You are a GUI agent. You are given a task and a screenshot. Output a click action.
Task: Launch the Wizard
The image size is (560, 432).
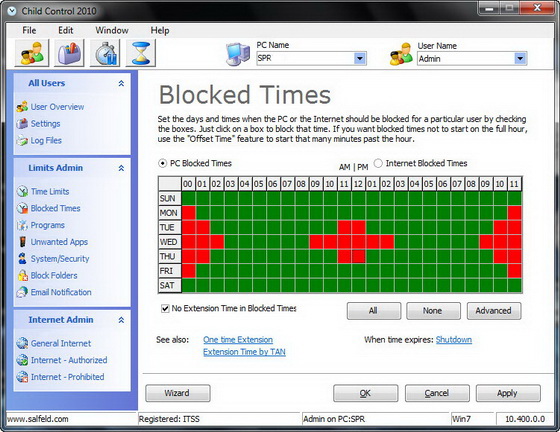click(178, 393)
